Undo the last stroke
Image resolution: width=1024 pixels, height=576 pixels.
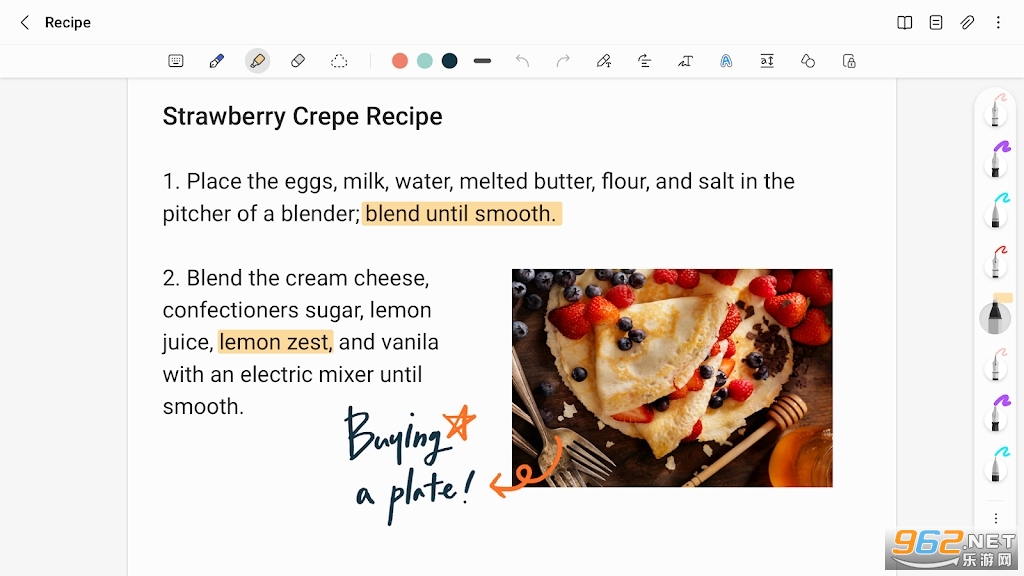tap(522, 61)
